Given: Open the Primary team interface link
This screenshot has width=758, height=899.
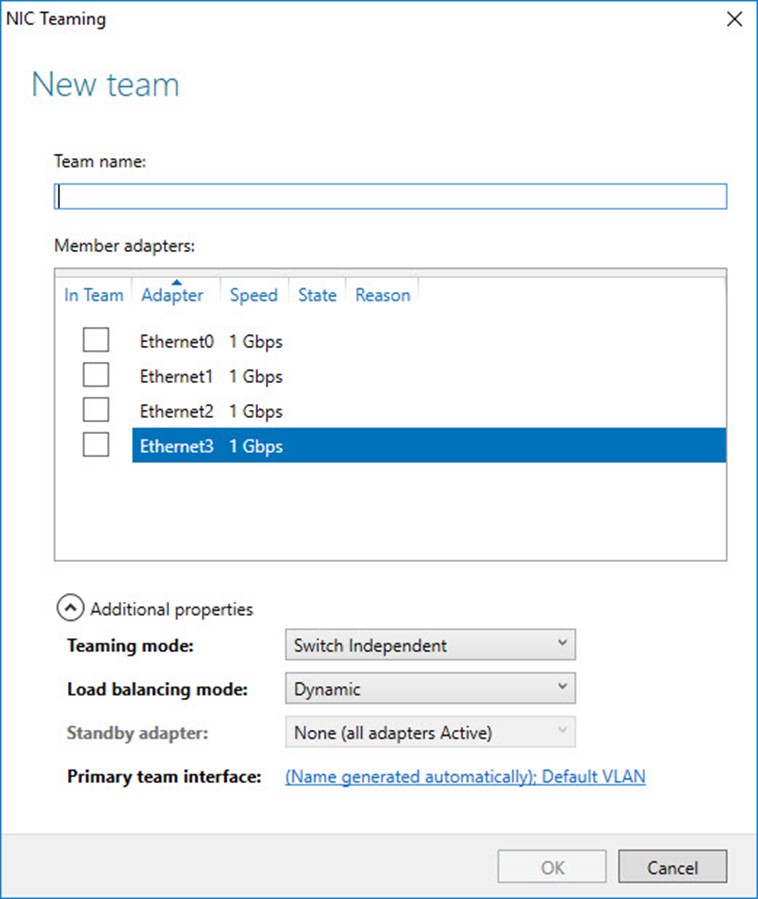Looking at the screenshot, I should click(465, 776).
